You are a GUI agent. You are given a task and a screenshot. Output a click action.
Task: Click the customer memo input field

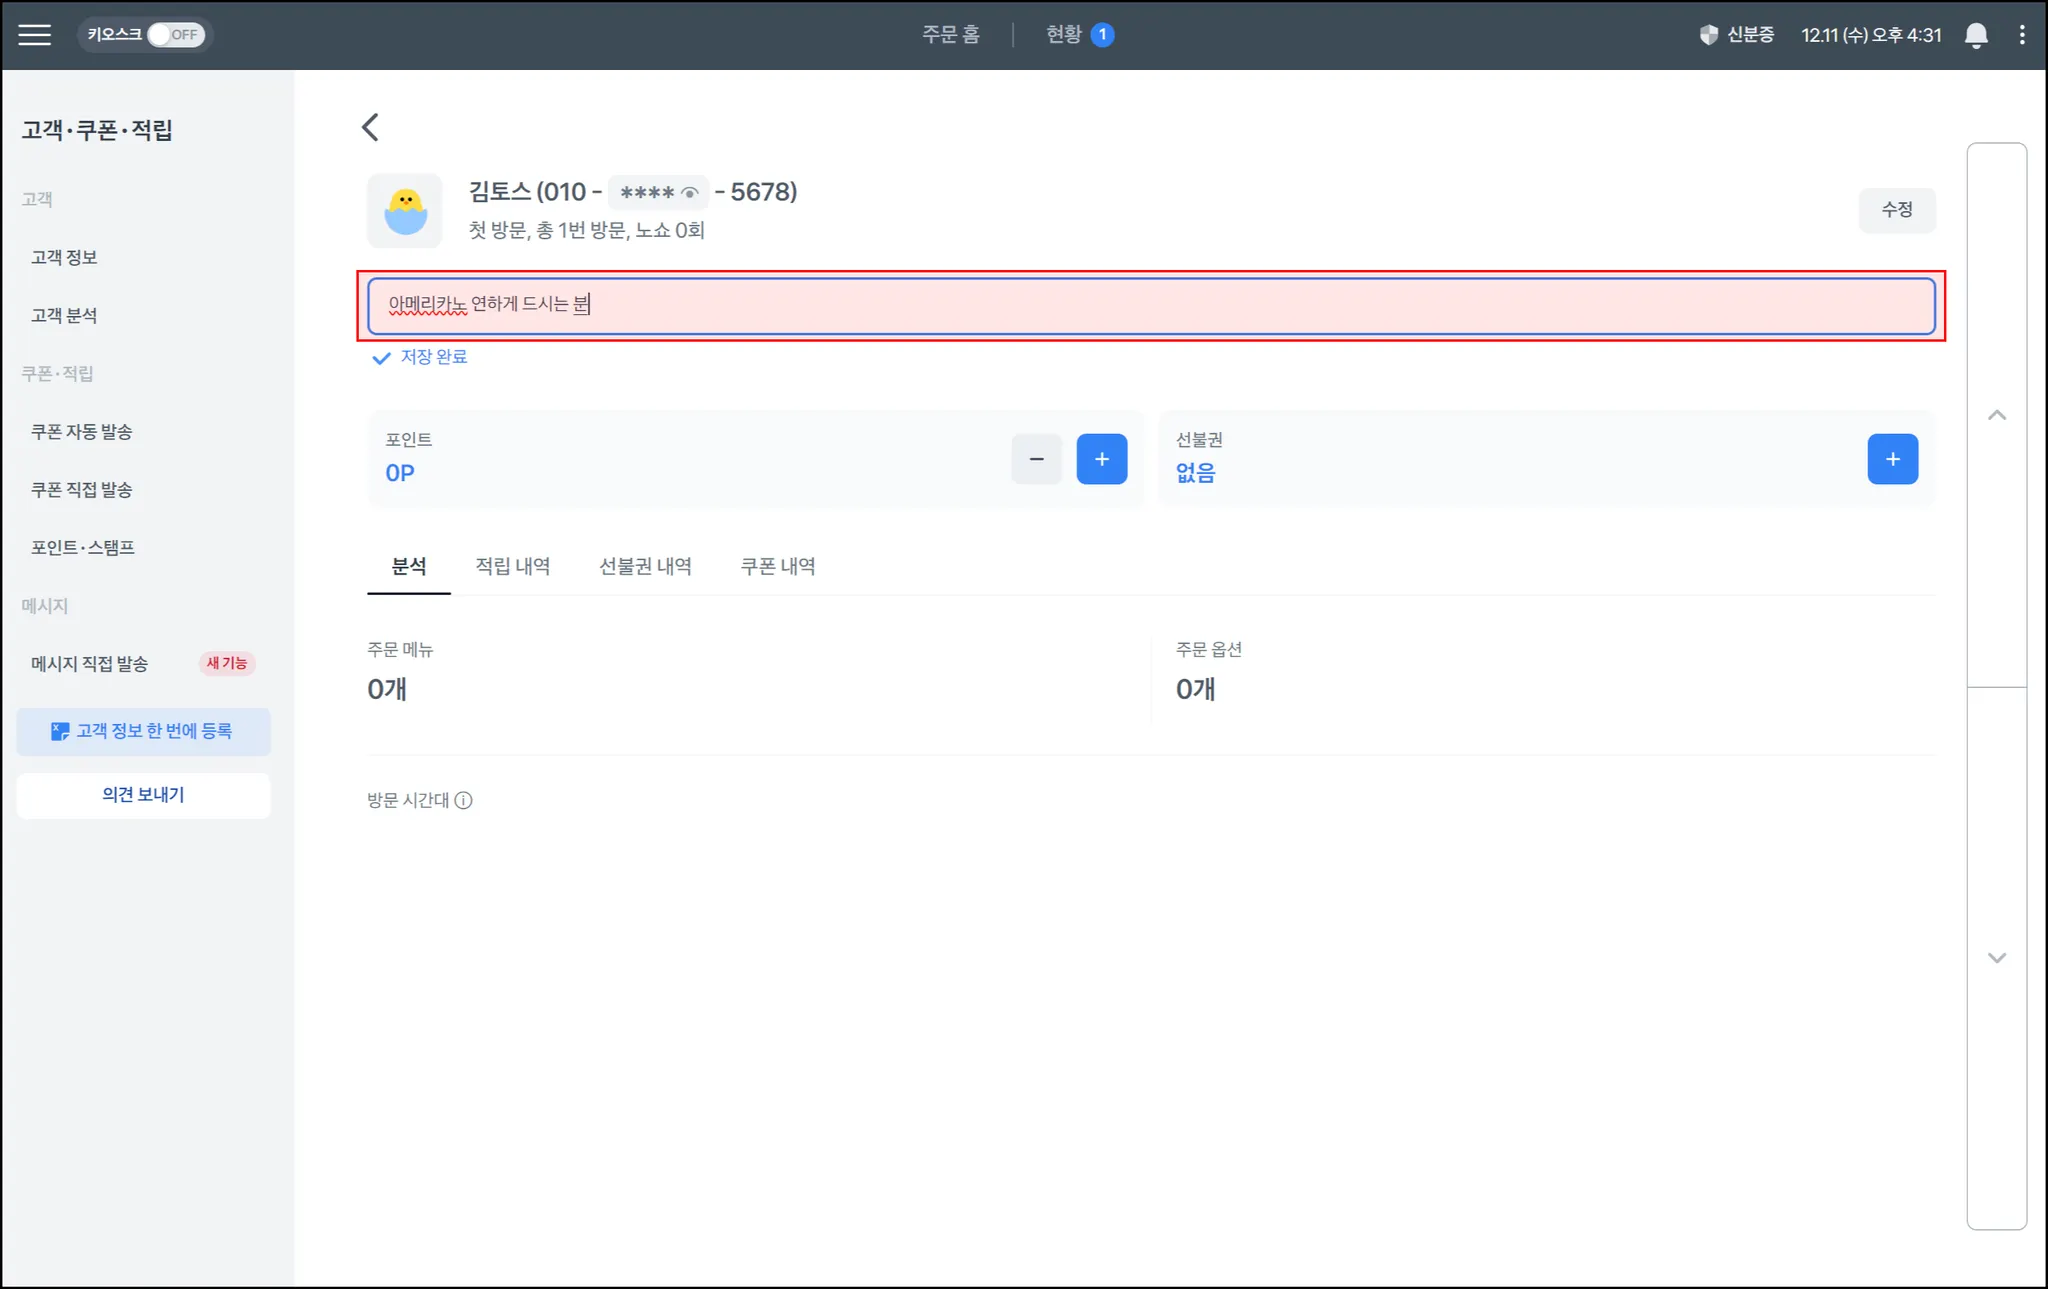point(1150,306)
